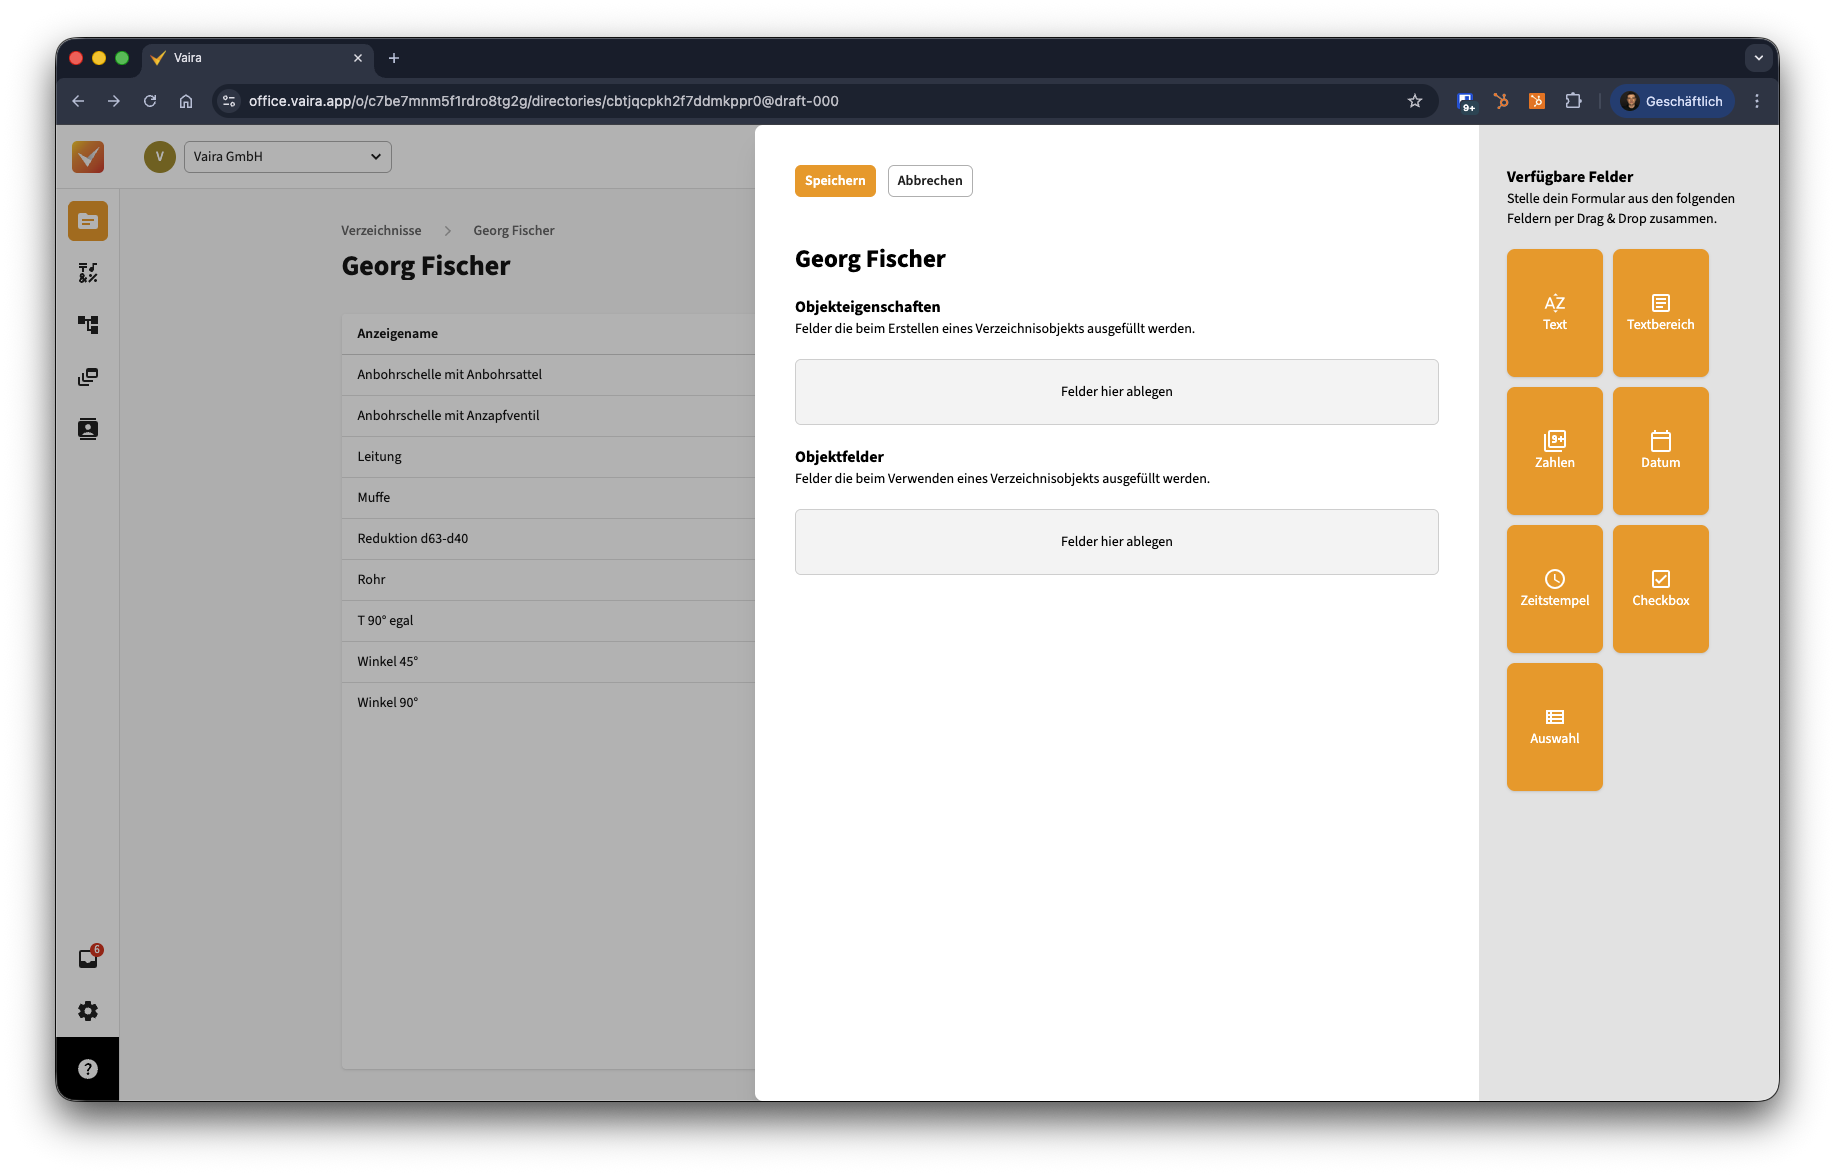Click the Checkbox field tile
This screenshot has height=1175, width=1835.
click(1660, 589)
